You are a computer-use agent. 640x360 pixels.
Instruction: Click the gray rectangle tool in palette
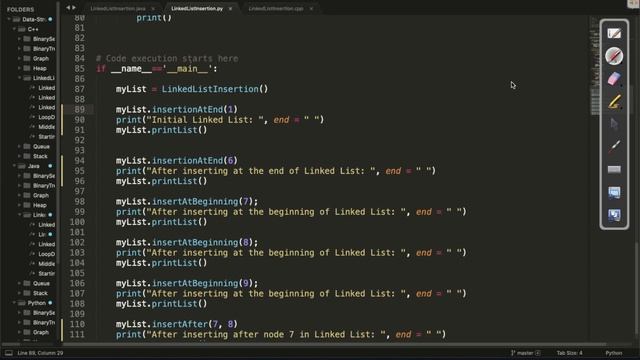click(614, 169)
